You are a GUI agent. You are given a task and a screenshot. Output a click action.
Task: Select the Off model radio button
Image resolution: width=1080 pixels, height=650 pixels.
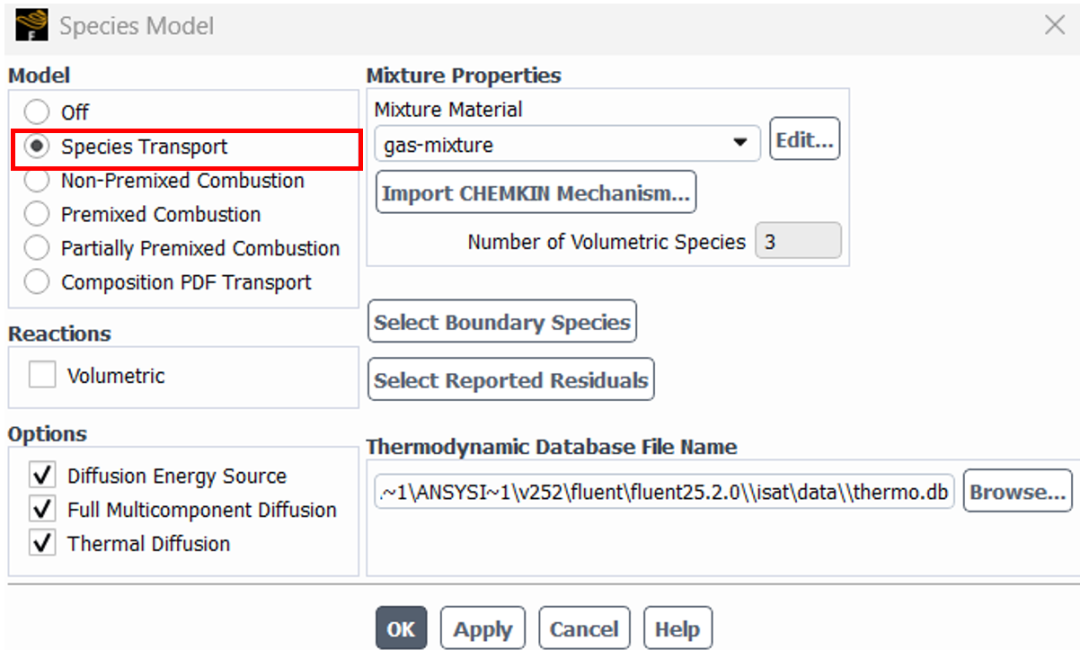tap(37, 112)
